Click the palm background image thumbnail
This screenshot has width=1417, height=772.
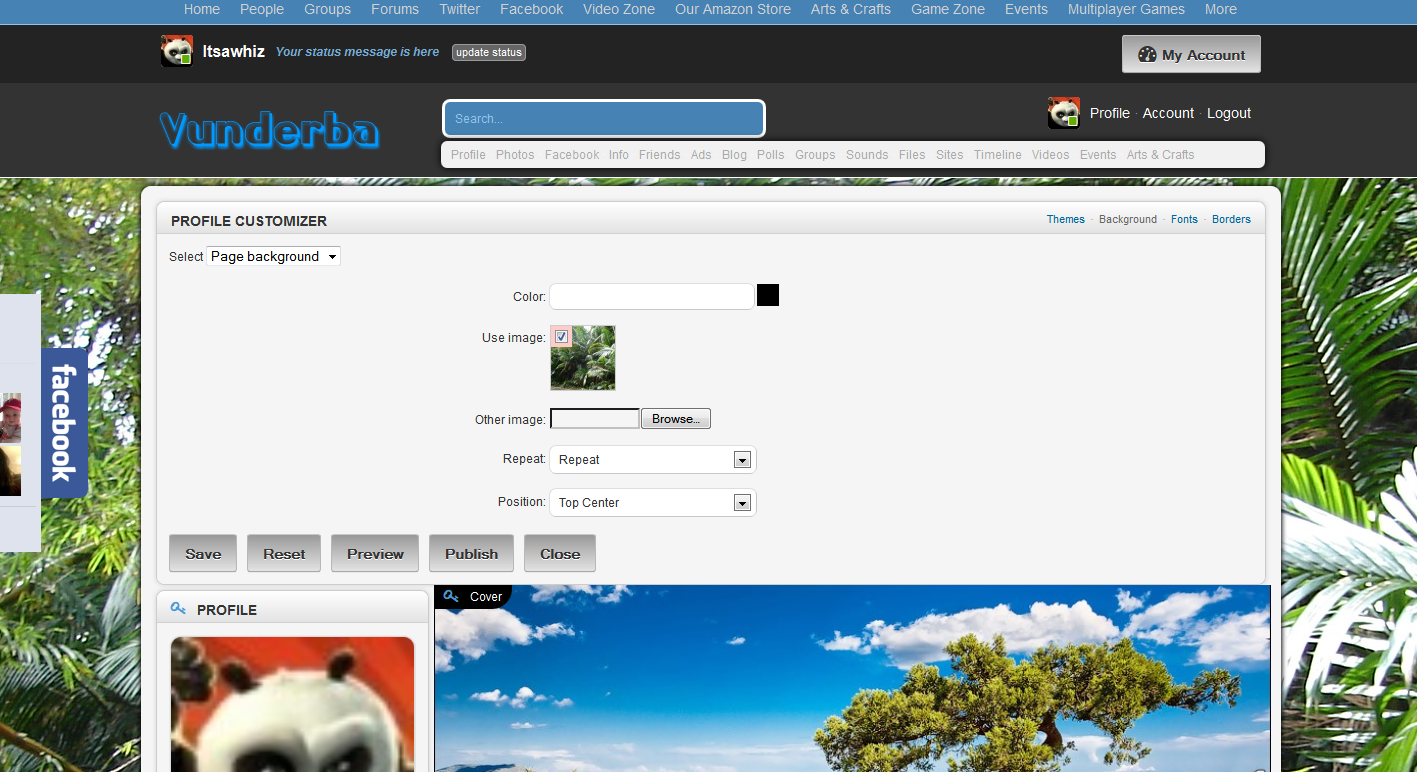coord(583,357)
